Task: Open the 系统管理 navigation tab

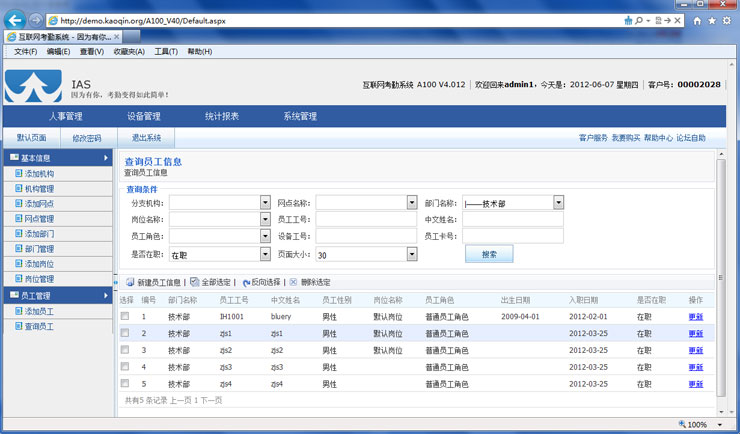Action: coord(300,116)
